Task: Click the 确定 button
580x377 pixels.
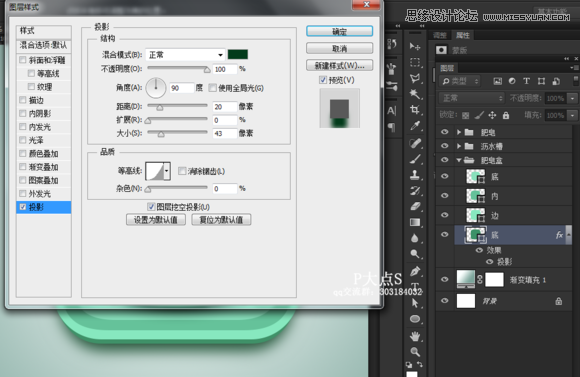Action: click(x=339, y=31)
